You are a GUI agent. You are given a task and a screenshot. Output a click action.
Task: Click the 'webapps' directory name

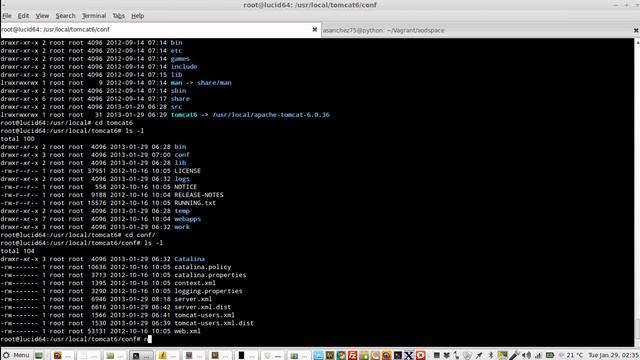tap(188, 219)
